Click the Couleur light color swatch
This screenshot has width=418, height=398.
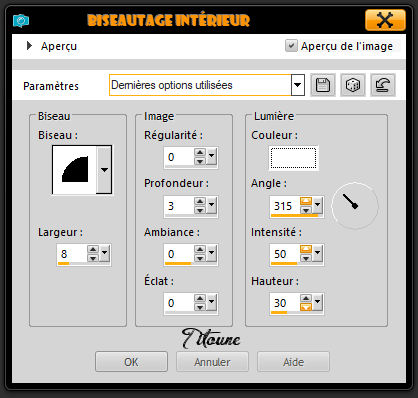[293, 158]
